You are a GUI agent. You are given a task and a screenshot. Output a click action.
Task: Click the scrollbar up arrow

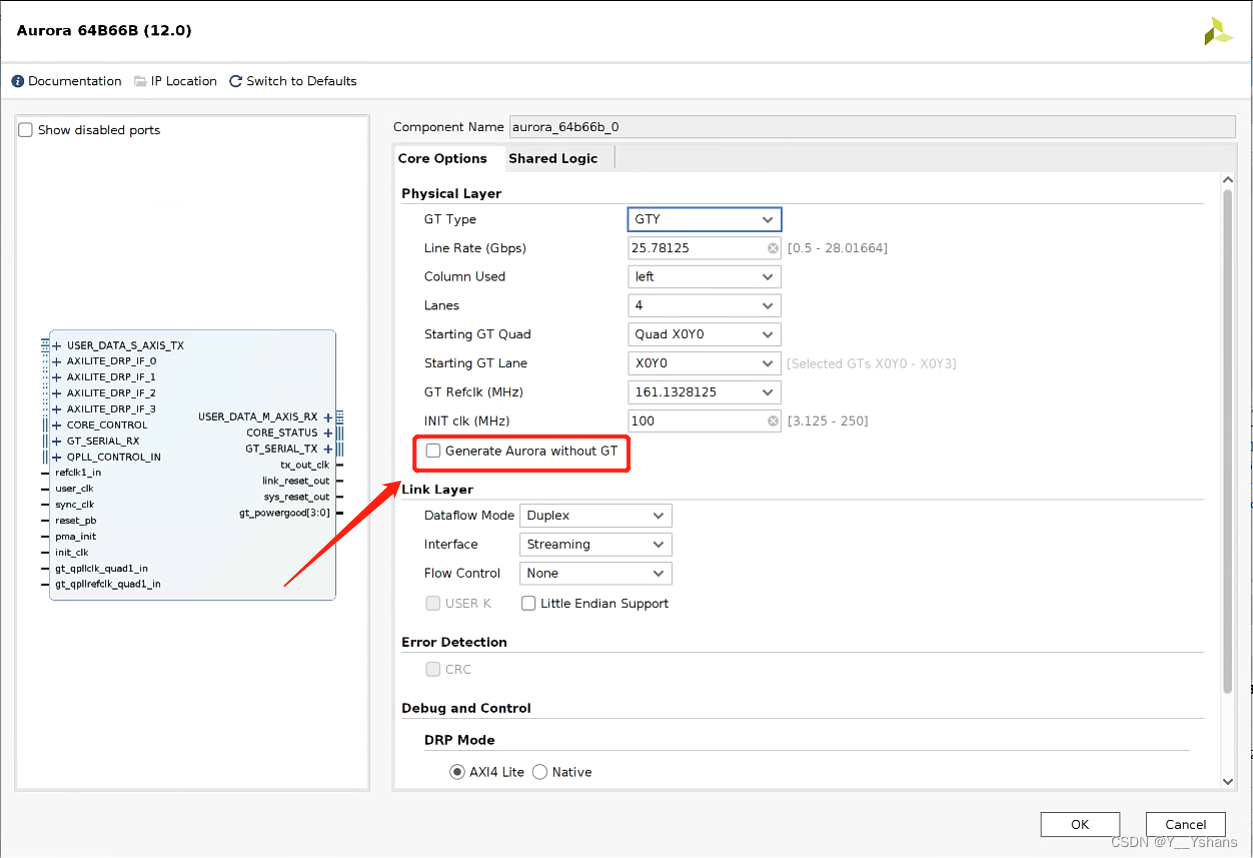click(x=1228, y=180)
